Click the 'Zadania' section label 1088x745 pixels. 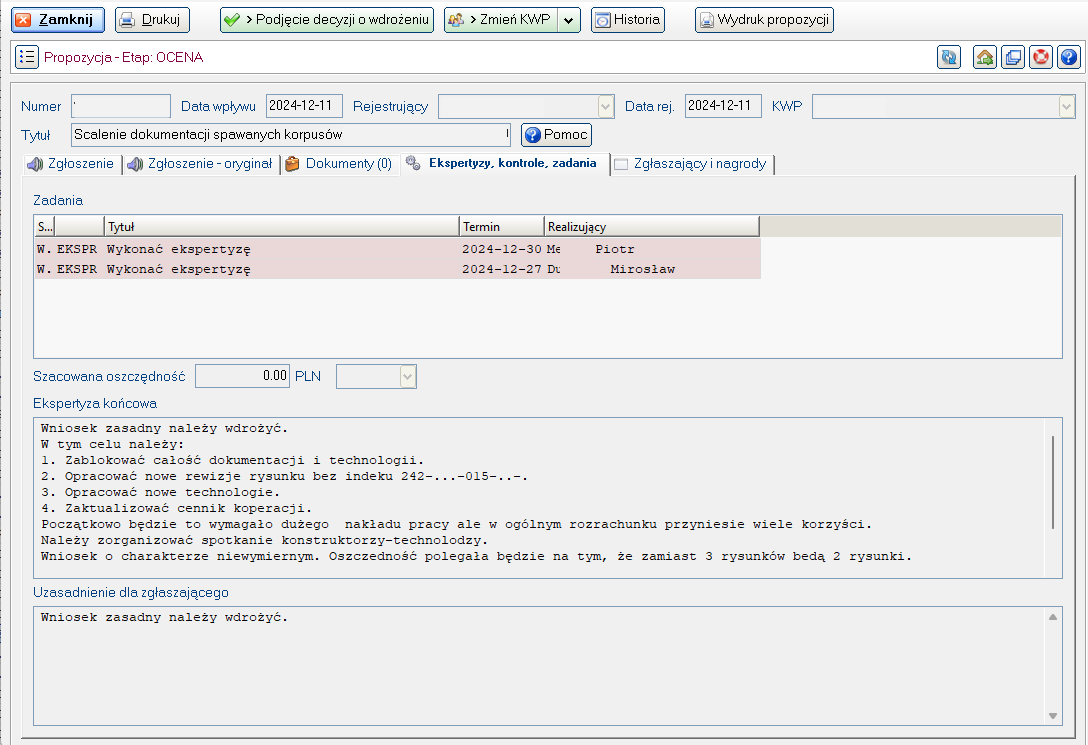58,200
